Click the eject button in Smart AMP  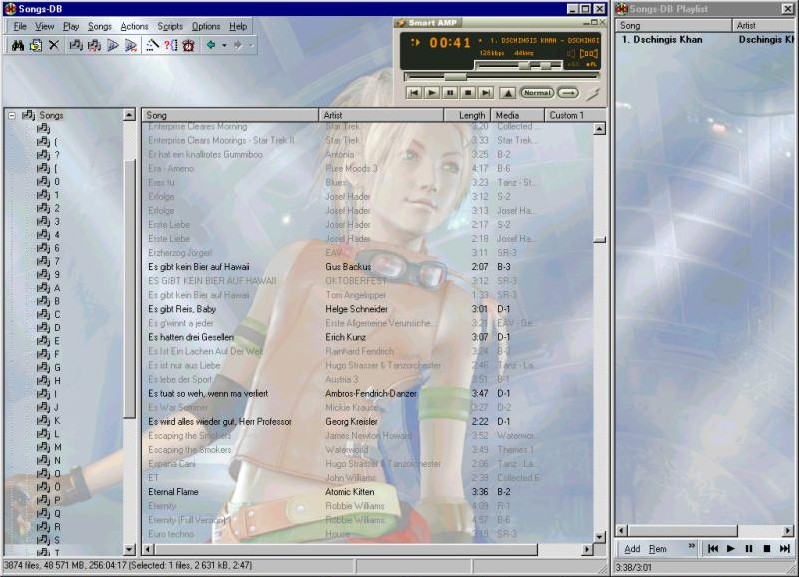click(x=508, y=93)
